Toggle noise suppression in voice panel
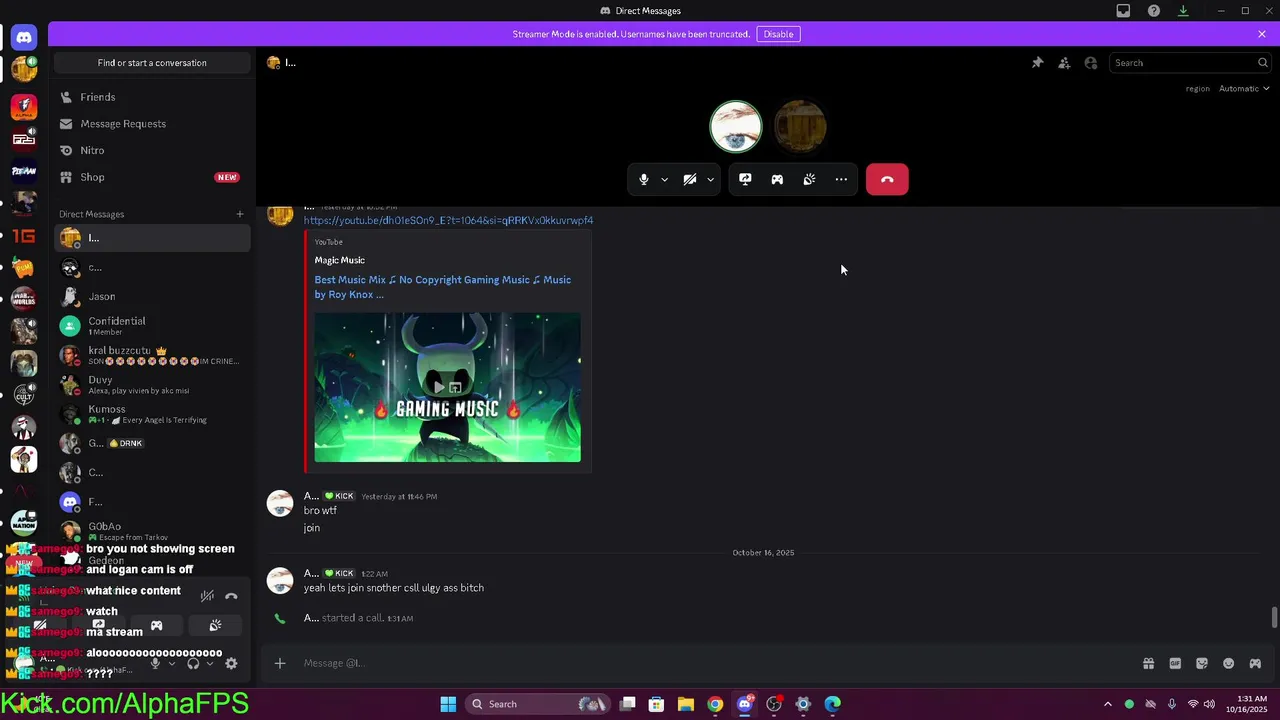 click(x=207, y=596)
